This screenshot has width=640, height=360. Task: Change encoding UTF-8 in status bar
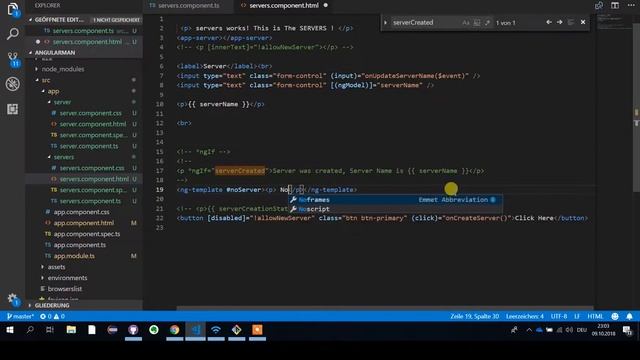tap(559, 316)
